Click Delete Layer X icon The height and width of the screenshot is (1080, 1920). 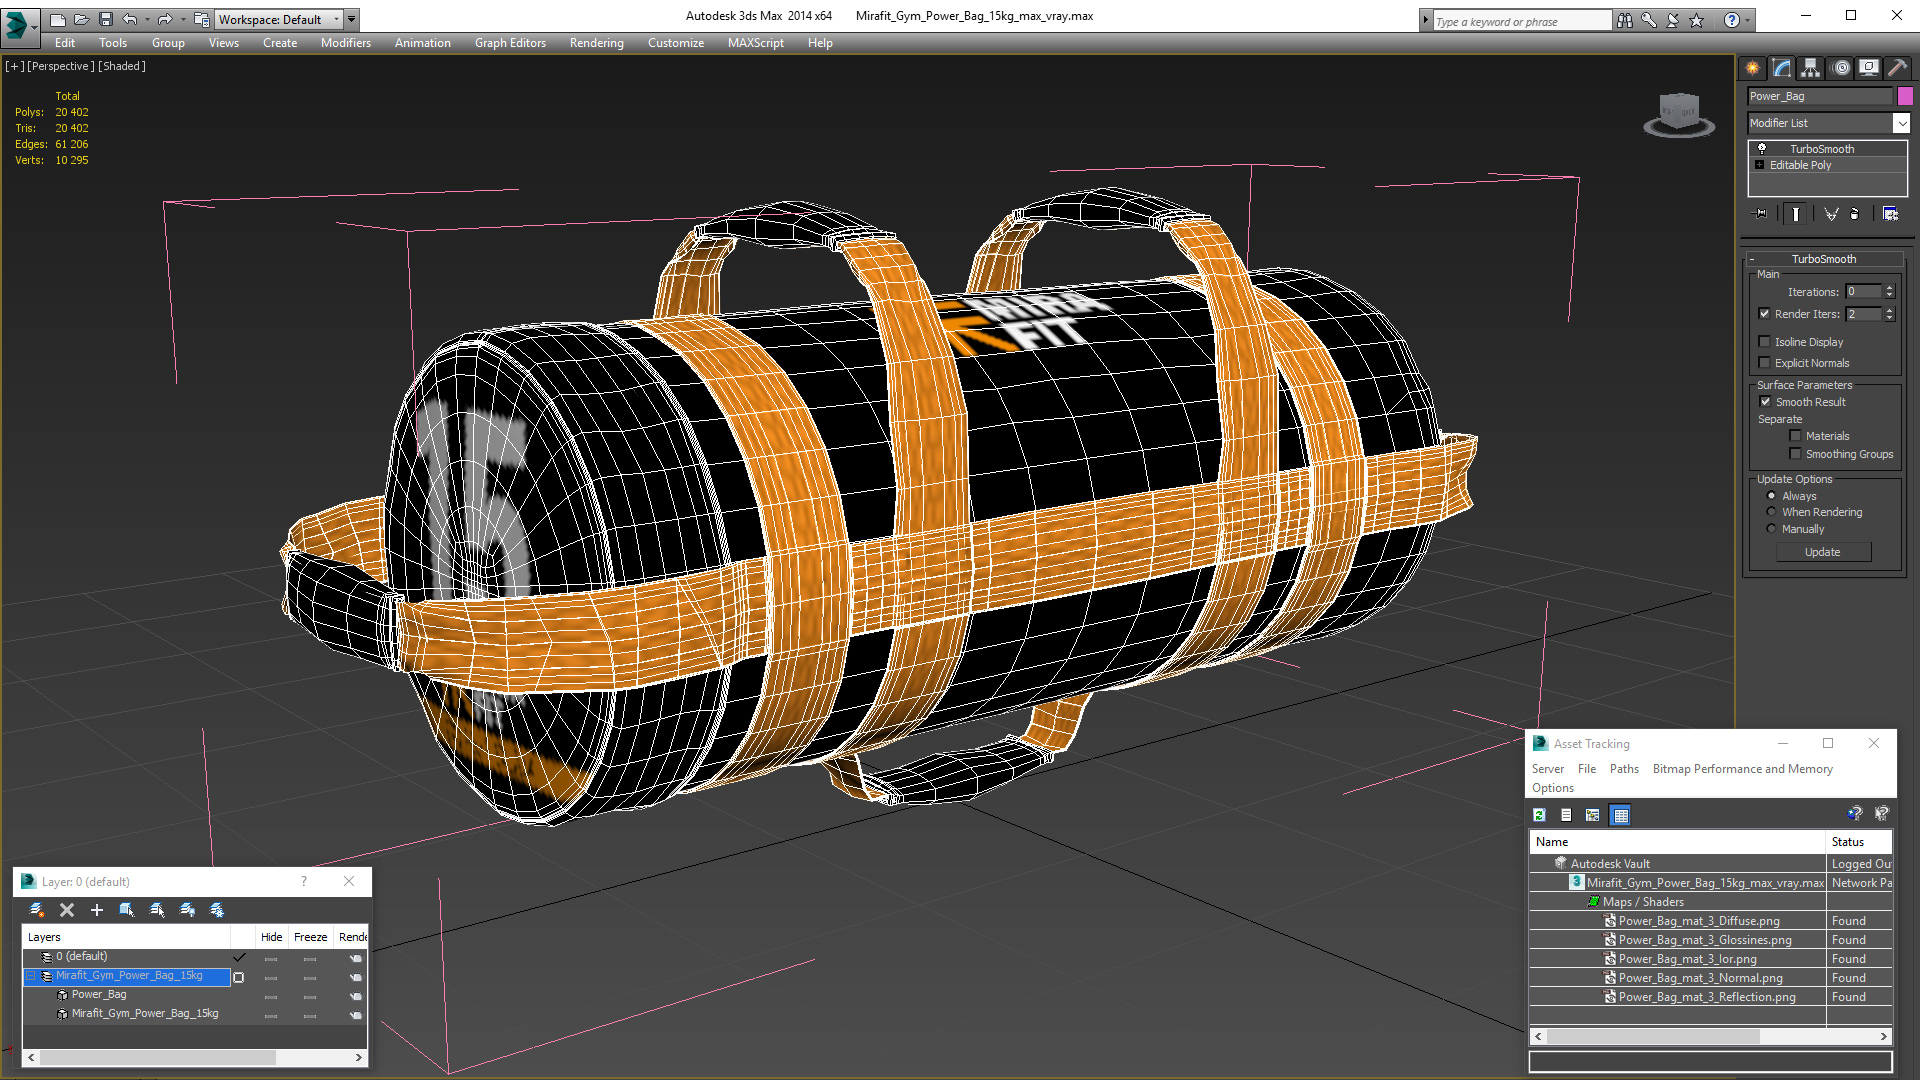(67, 910)
